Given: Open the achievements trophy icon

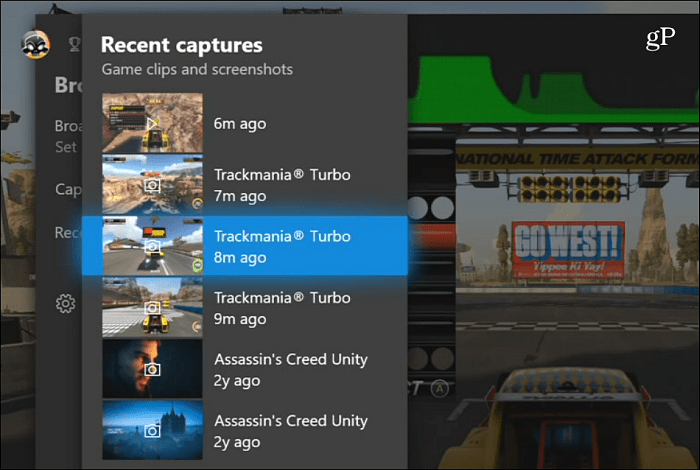Looking at the screenshot, I should [74, 44].
